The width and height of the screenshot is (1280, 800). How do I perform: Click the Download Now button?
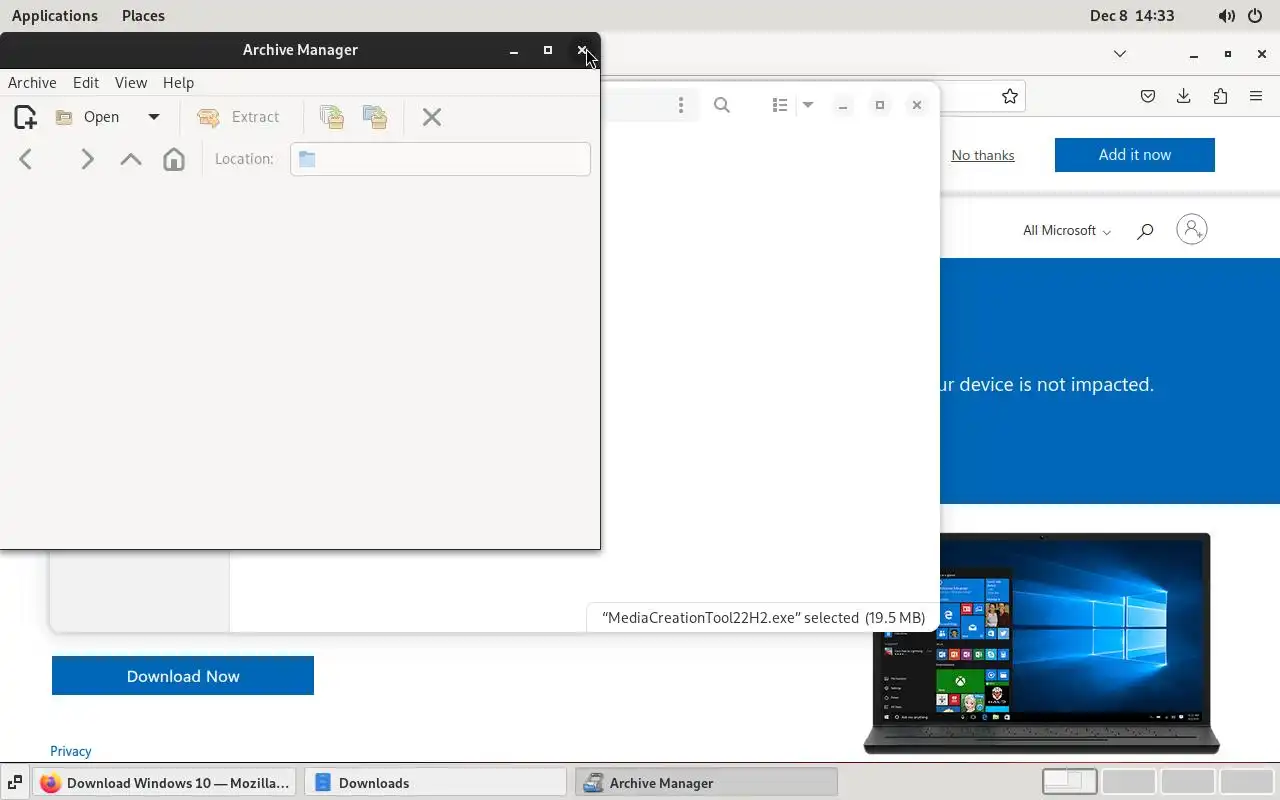183,676
